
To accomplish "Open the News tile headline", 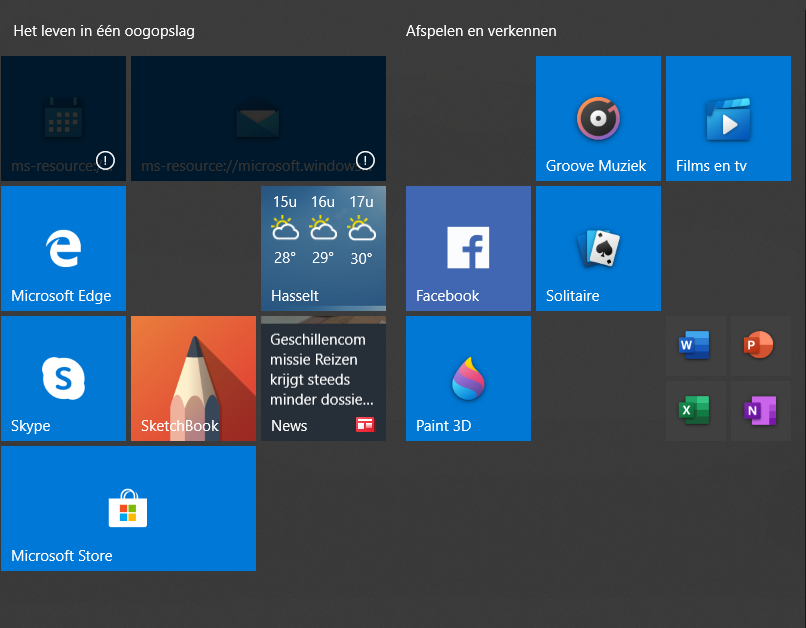I will point(322,370).
